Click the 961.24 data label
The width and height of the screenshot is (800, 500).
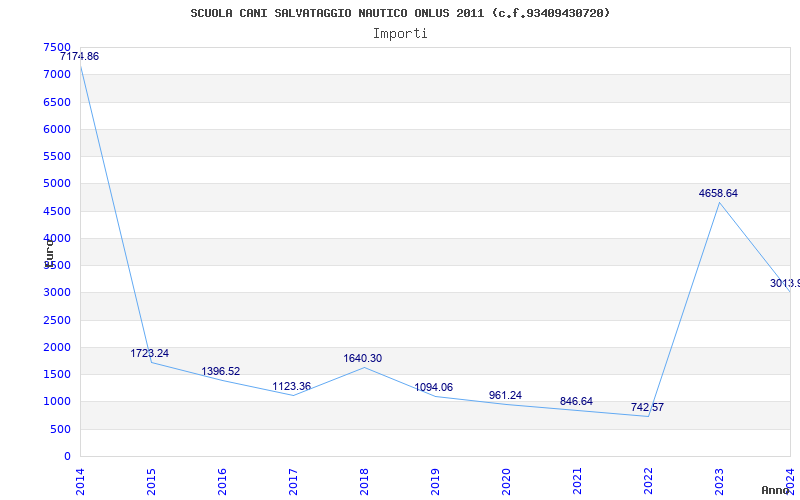point(505,396)
